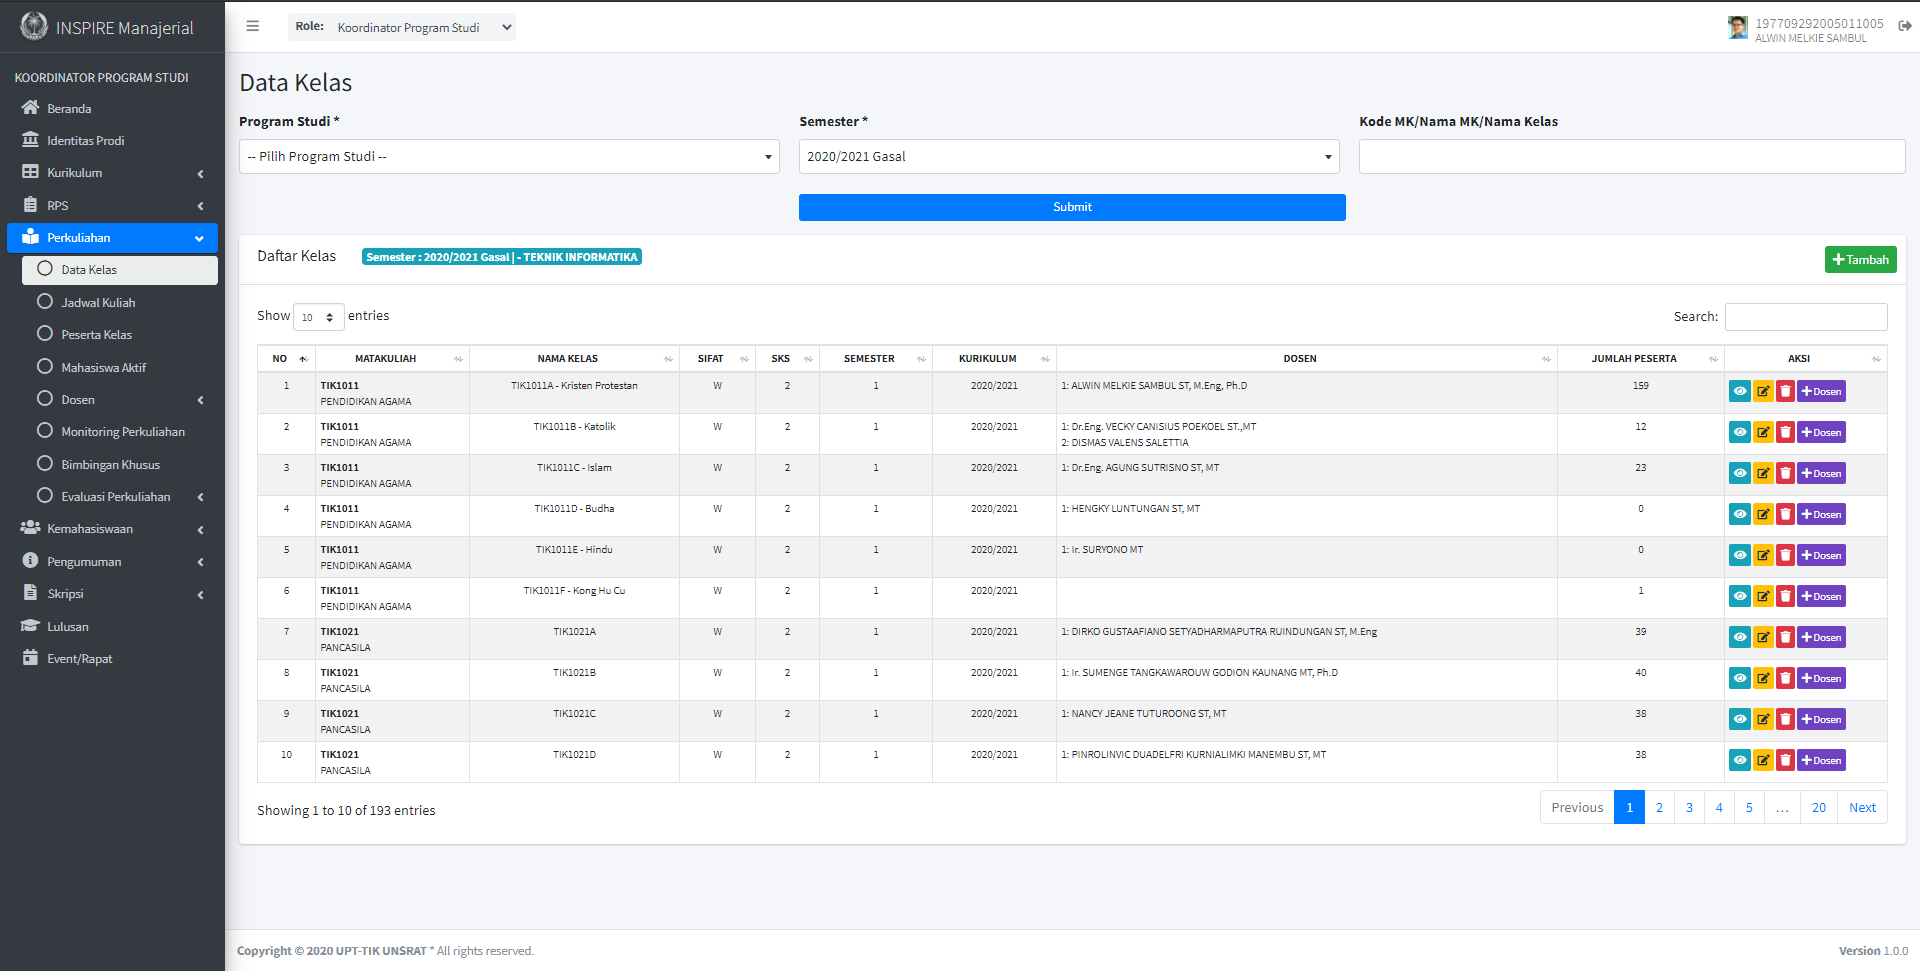Image resolution: width=1920 pixels, height=971 pixels.
Task: Click the logout icon beside the username
Action: click(1904, 27)
